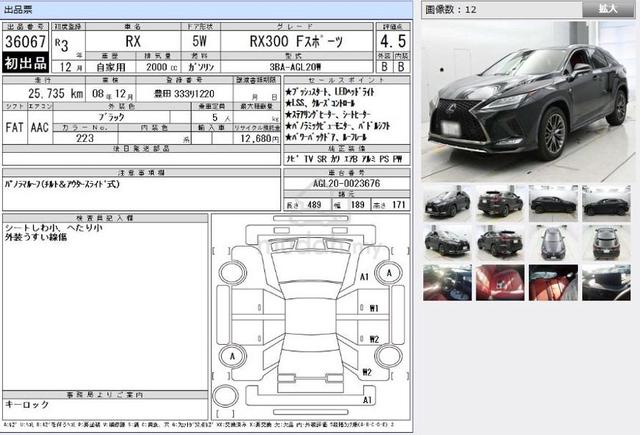The height and width of the screenshot is (435, 640).
Task: Open the red front seats thumbnail
Action: (x=500, y=282)
